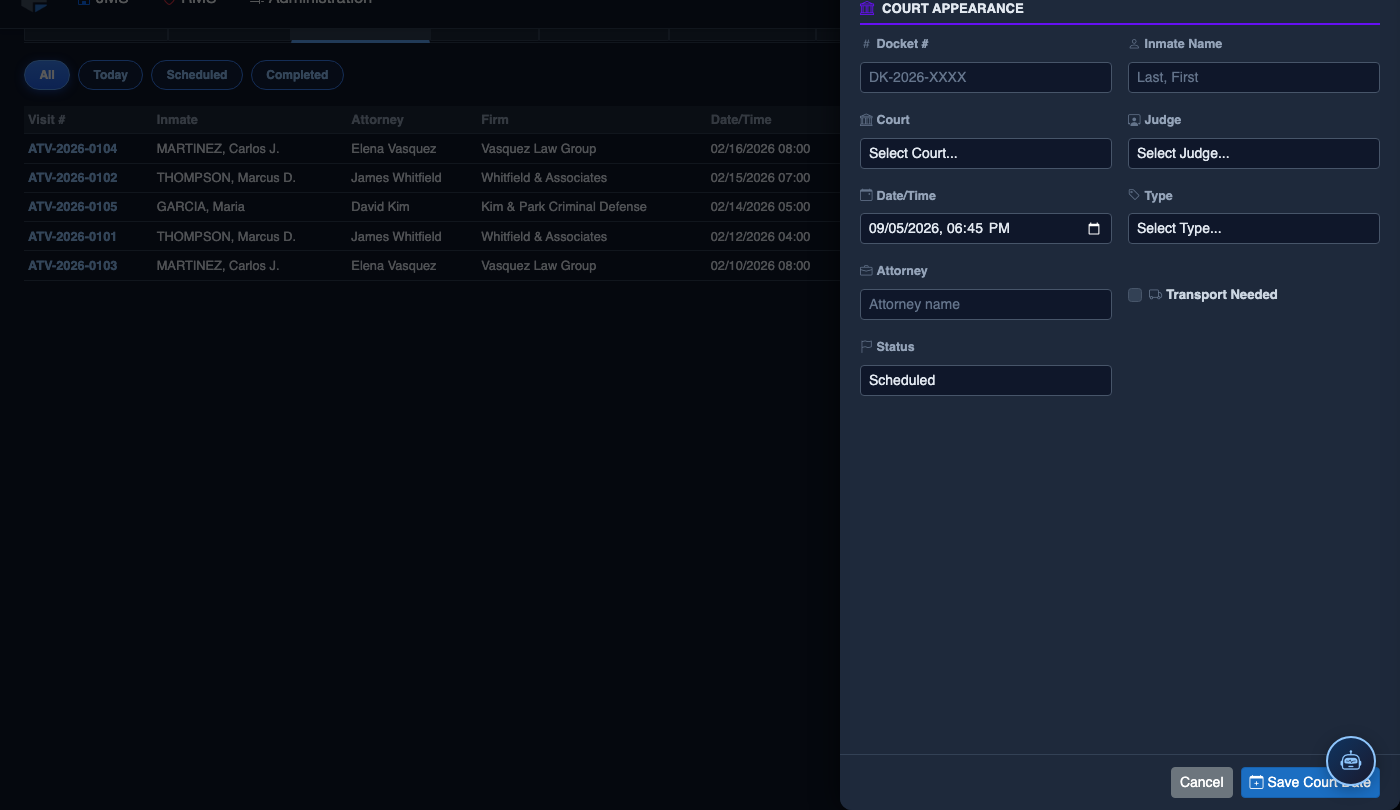The width and height of the screenshot is (1400, 810).
Task: Show Scheduled visits filter
Action: point(197,75)
